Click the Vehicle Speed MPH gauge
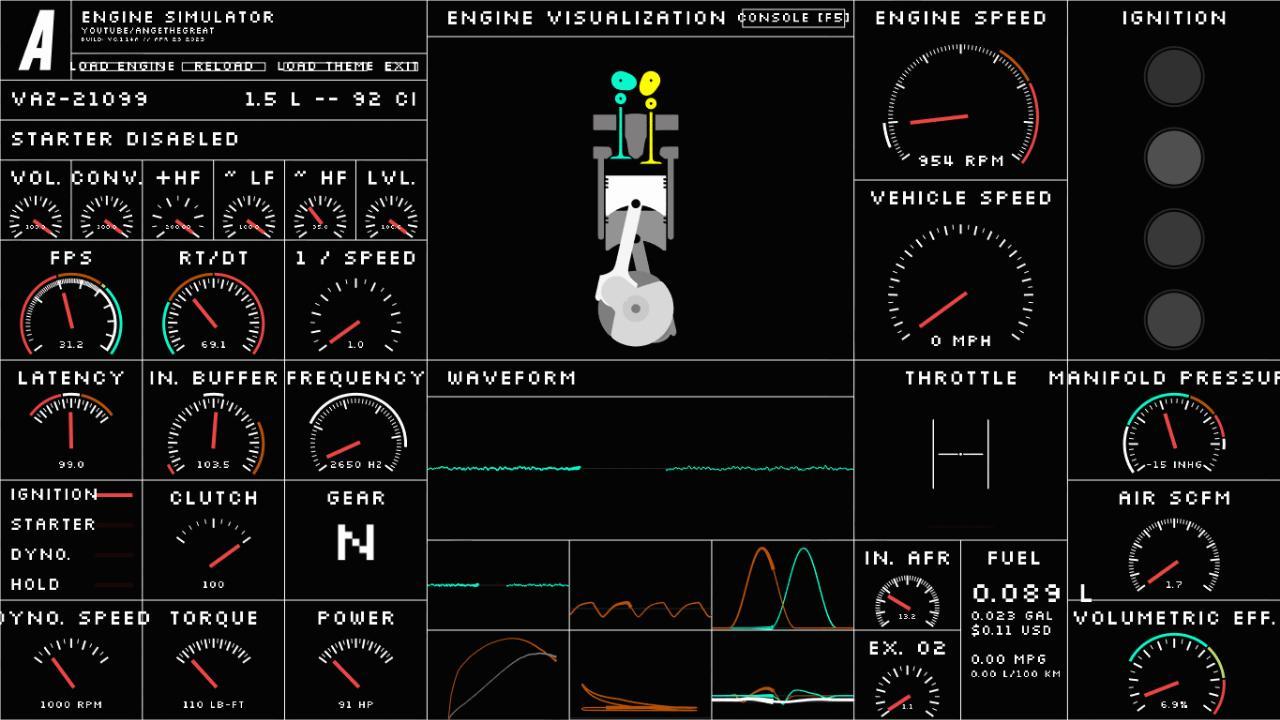 [x=960, y=286]
